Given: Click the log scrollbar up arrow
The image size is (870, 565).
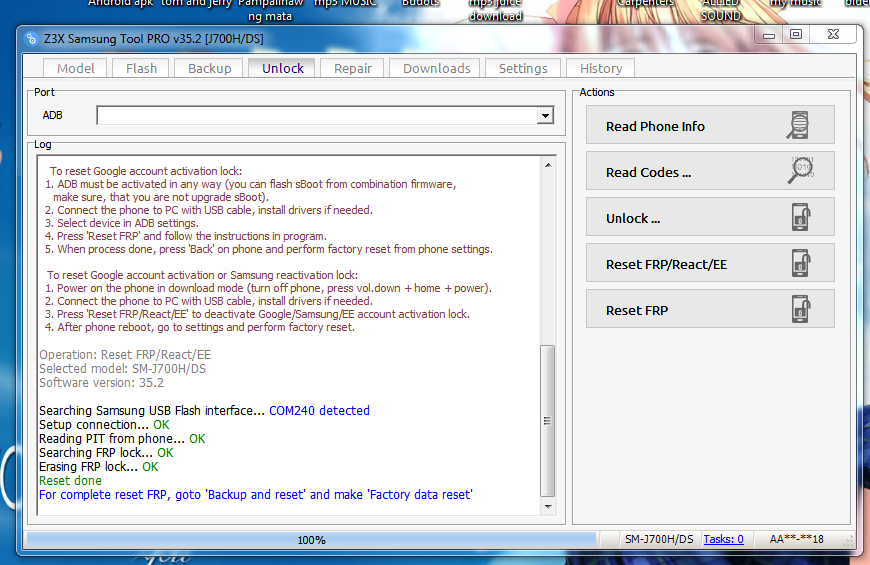Looking at the screenshot, I should click(x=548, y=165).
